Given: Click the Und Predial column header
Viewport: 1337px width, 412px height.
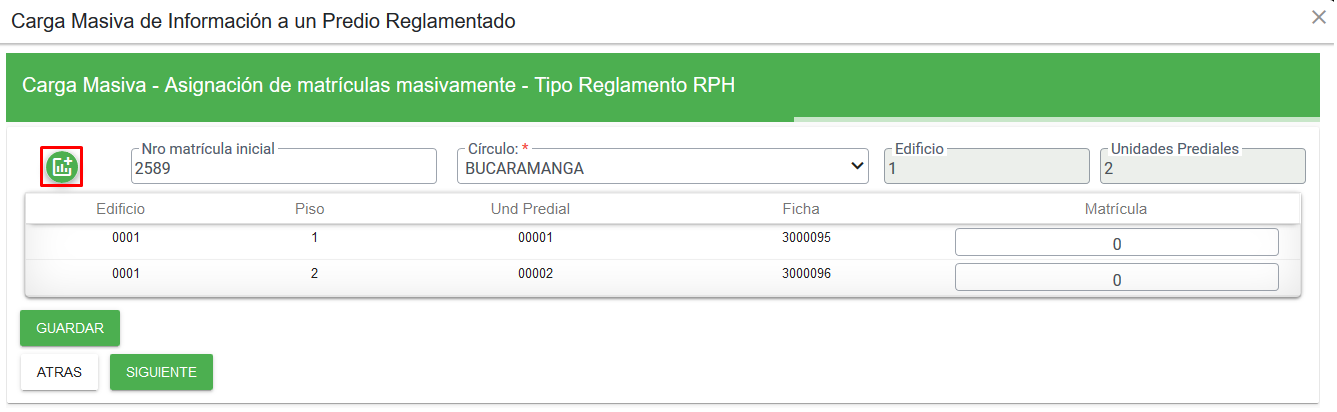Looking at the screenshot, I should pyautogui.click(x=530, y=209).
